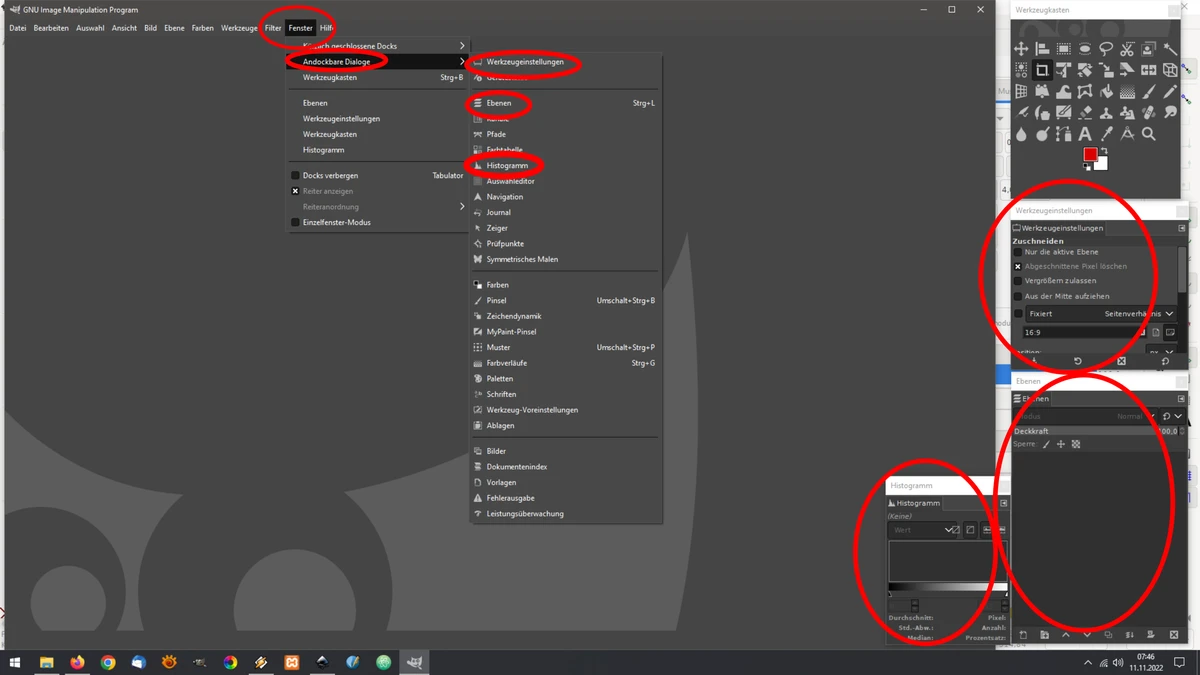The image size is (1200, 675).
Task: Select the Warp Transform wave tool
Action: 1064,91
